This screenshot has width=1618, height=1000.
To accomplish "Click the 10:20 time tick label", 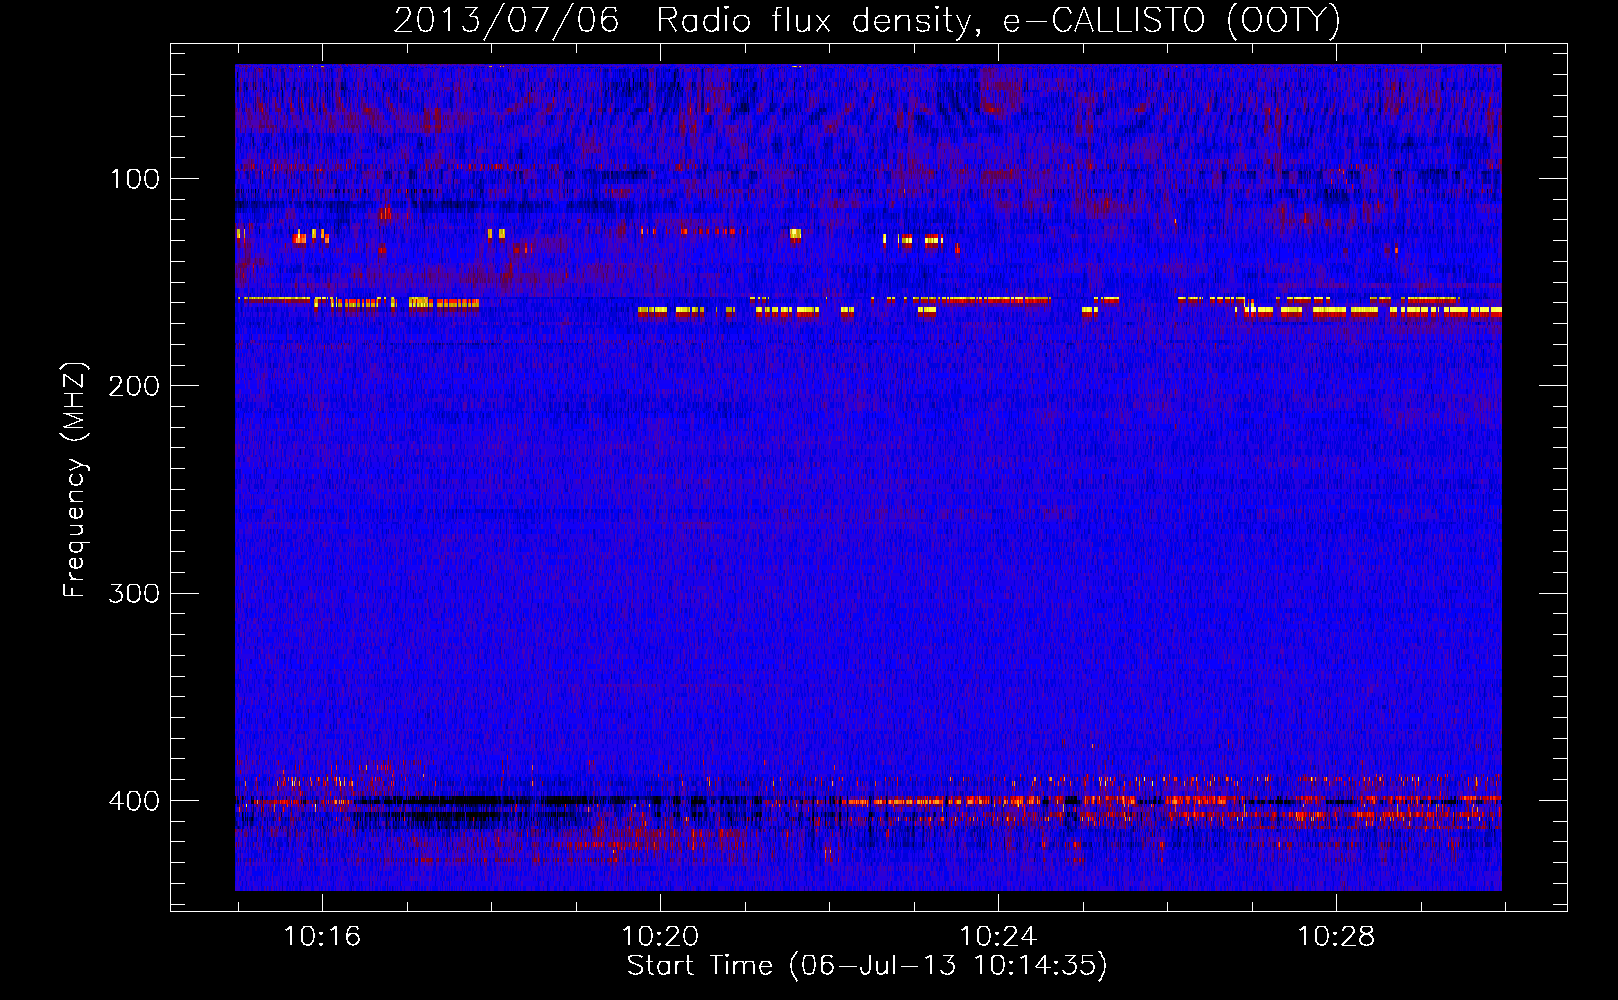I will pyautogui.click(x=660, y=937).
